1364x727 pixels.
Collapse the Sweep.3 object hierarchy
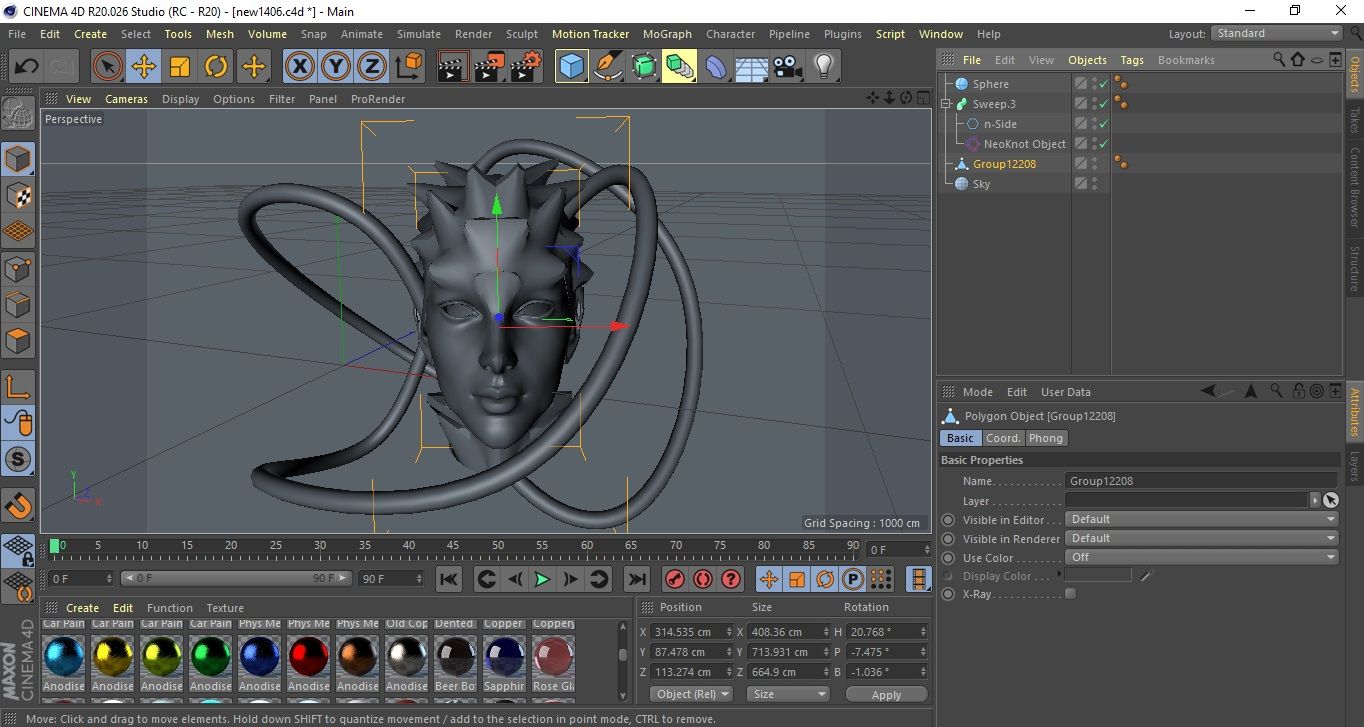pyautogui.click(x=946, y=104)
